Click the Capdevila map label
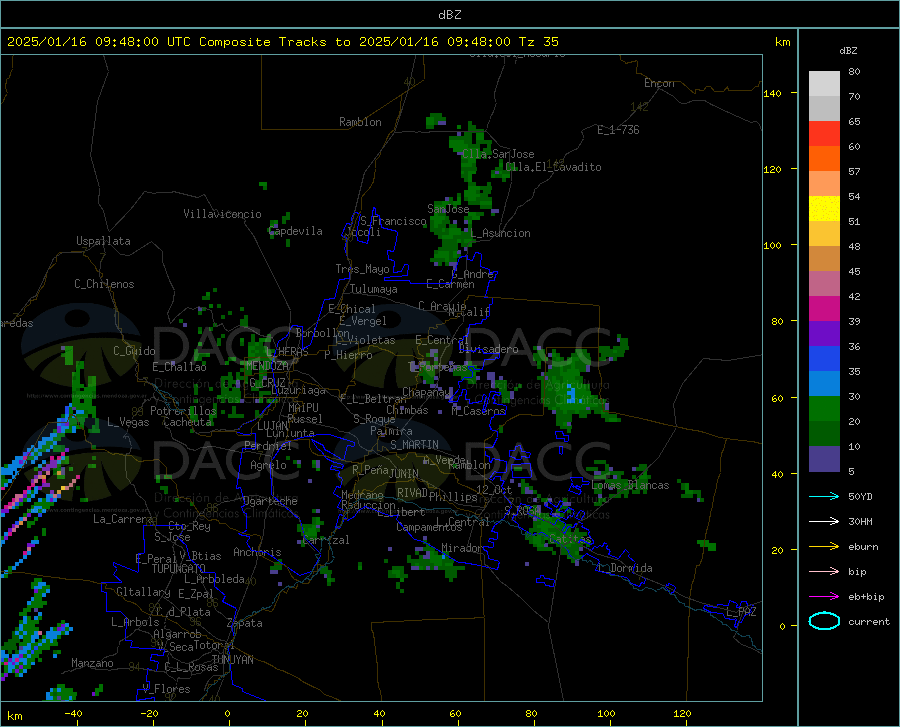The image size is (900, 727). tap(295, 231)
